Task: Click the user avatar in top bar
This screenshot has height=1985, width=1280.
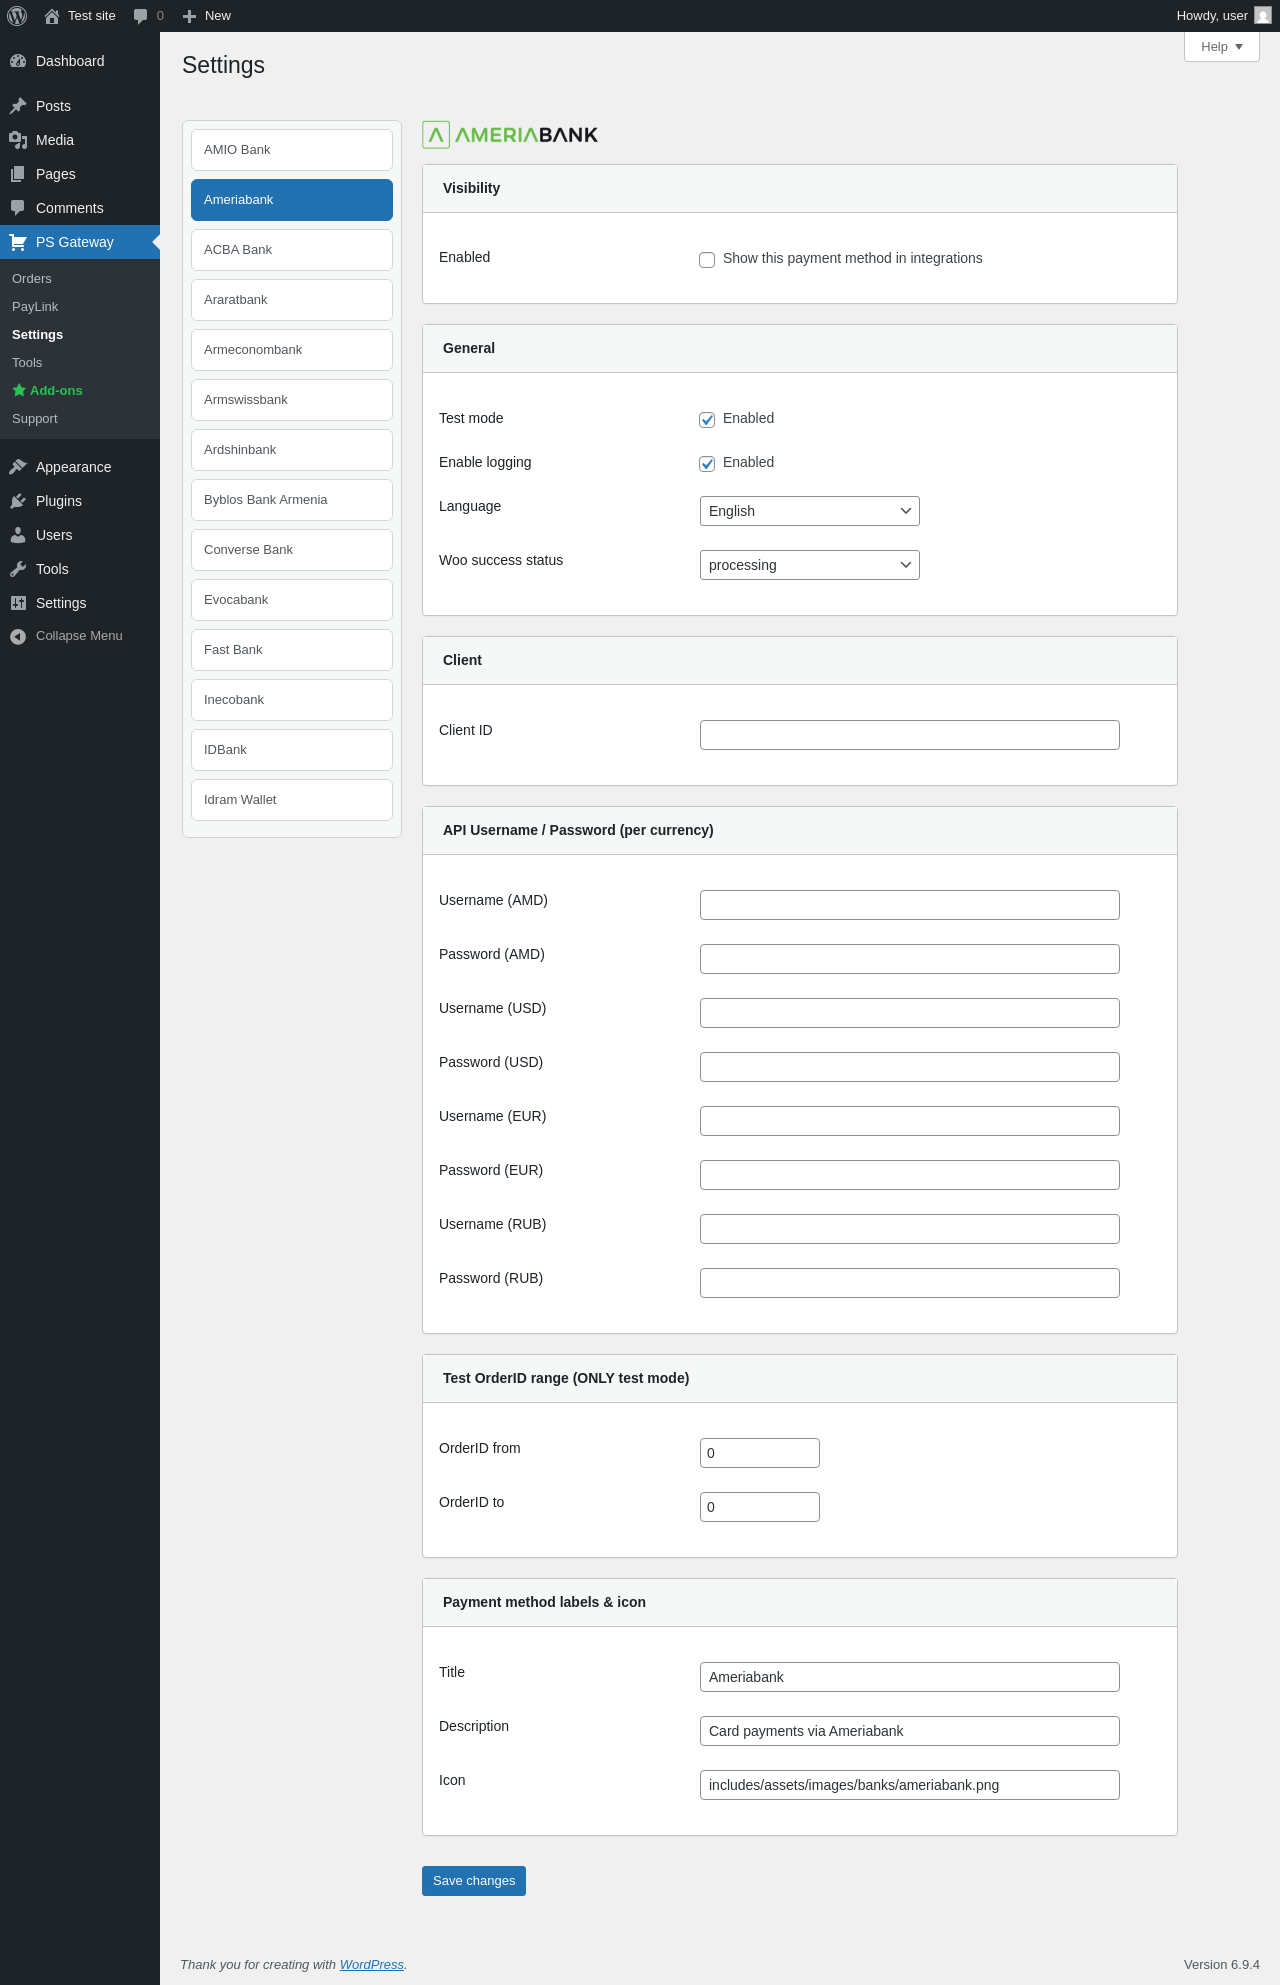Action: [1263, 16]
